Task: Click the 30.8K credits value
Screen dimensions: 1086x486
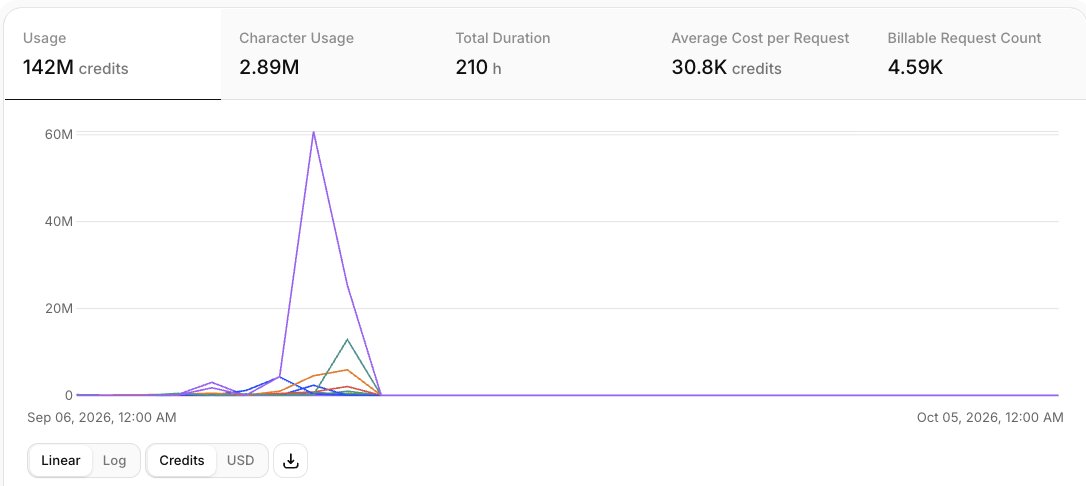Action: [727, 68]
